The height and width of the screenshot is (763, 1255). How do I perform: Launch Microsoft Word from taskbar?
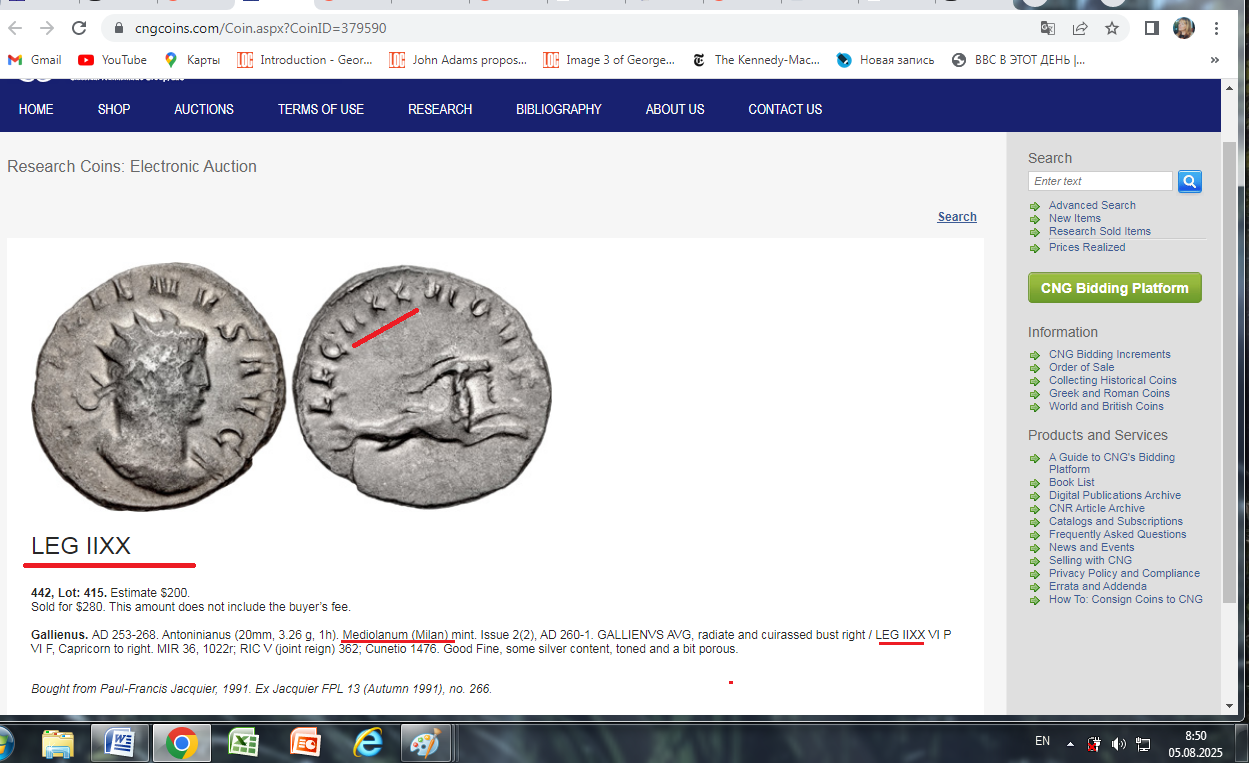tap(119, 743)
